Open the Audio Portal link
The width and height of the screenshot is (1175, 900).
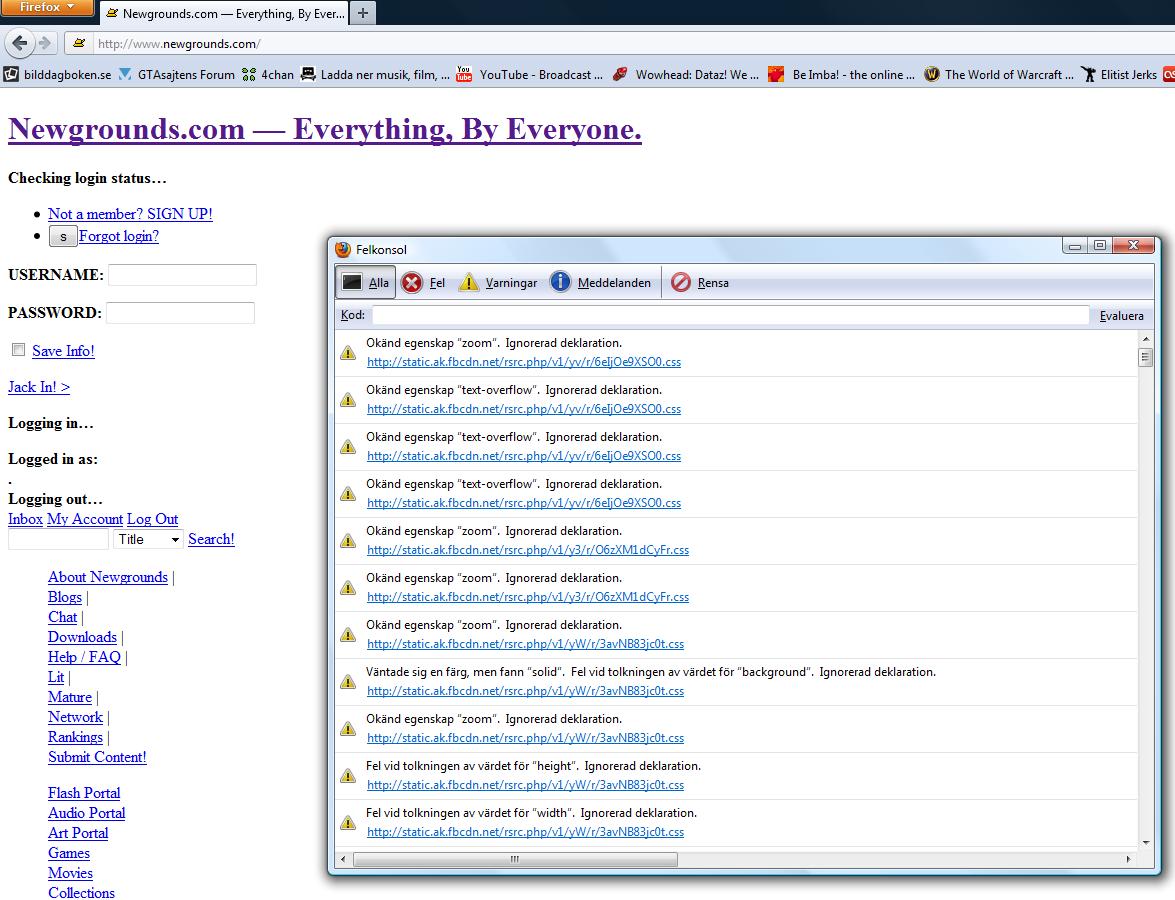click(86, 813)
